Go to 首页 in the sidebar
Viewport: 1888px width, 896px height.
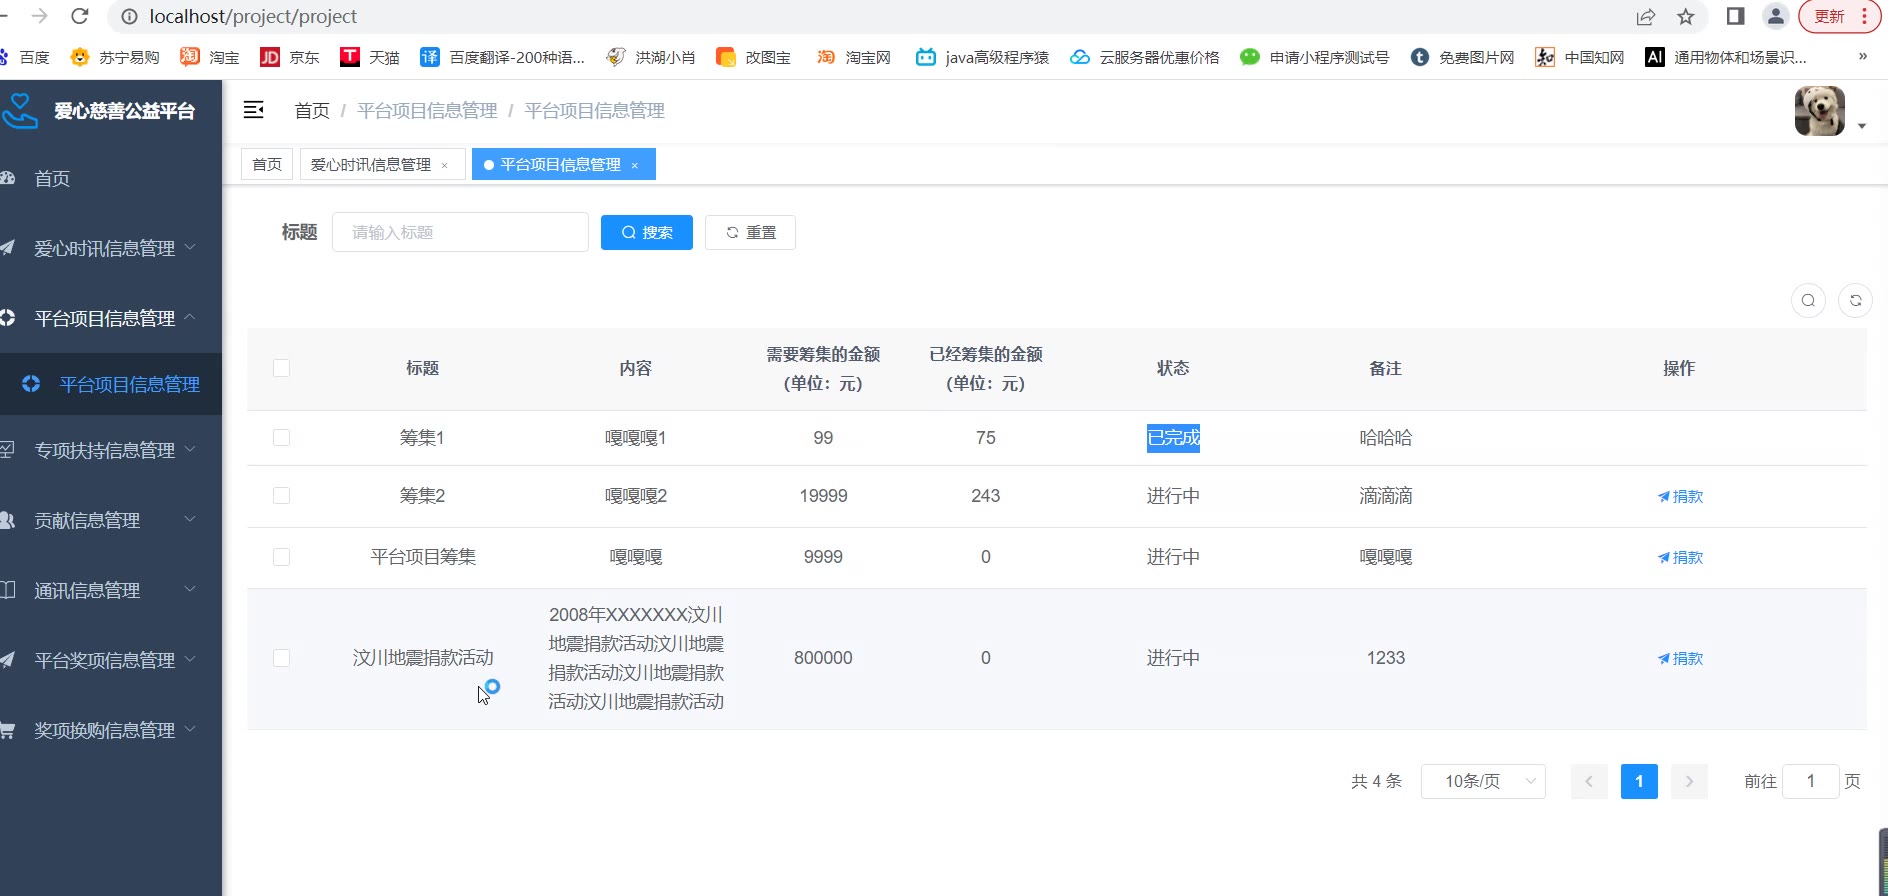(x=52, y=178)
